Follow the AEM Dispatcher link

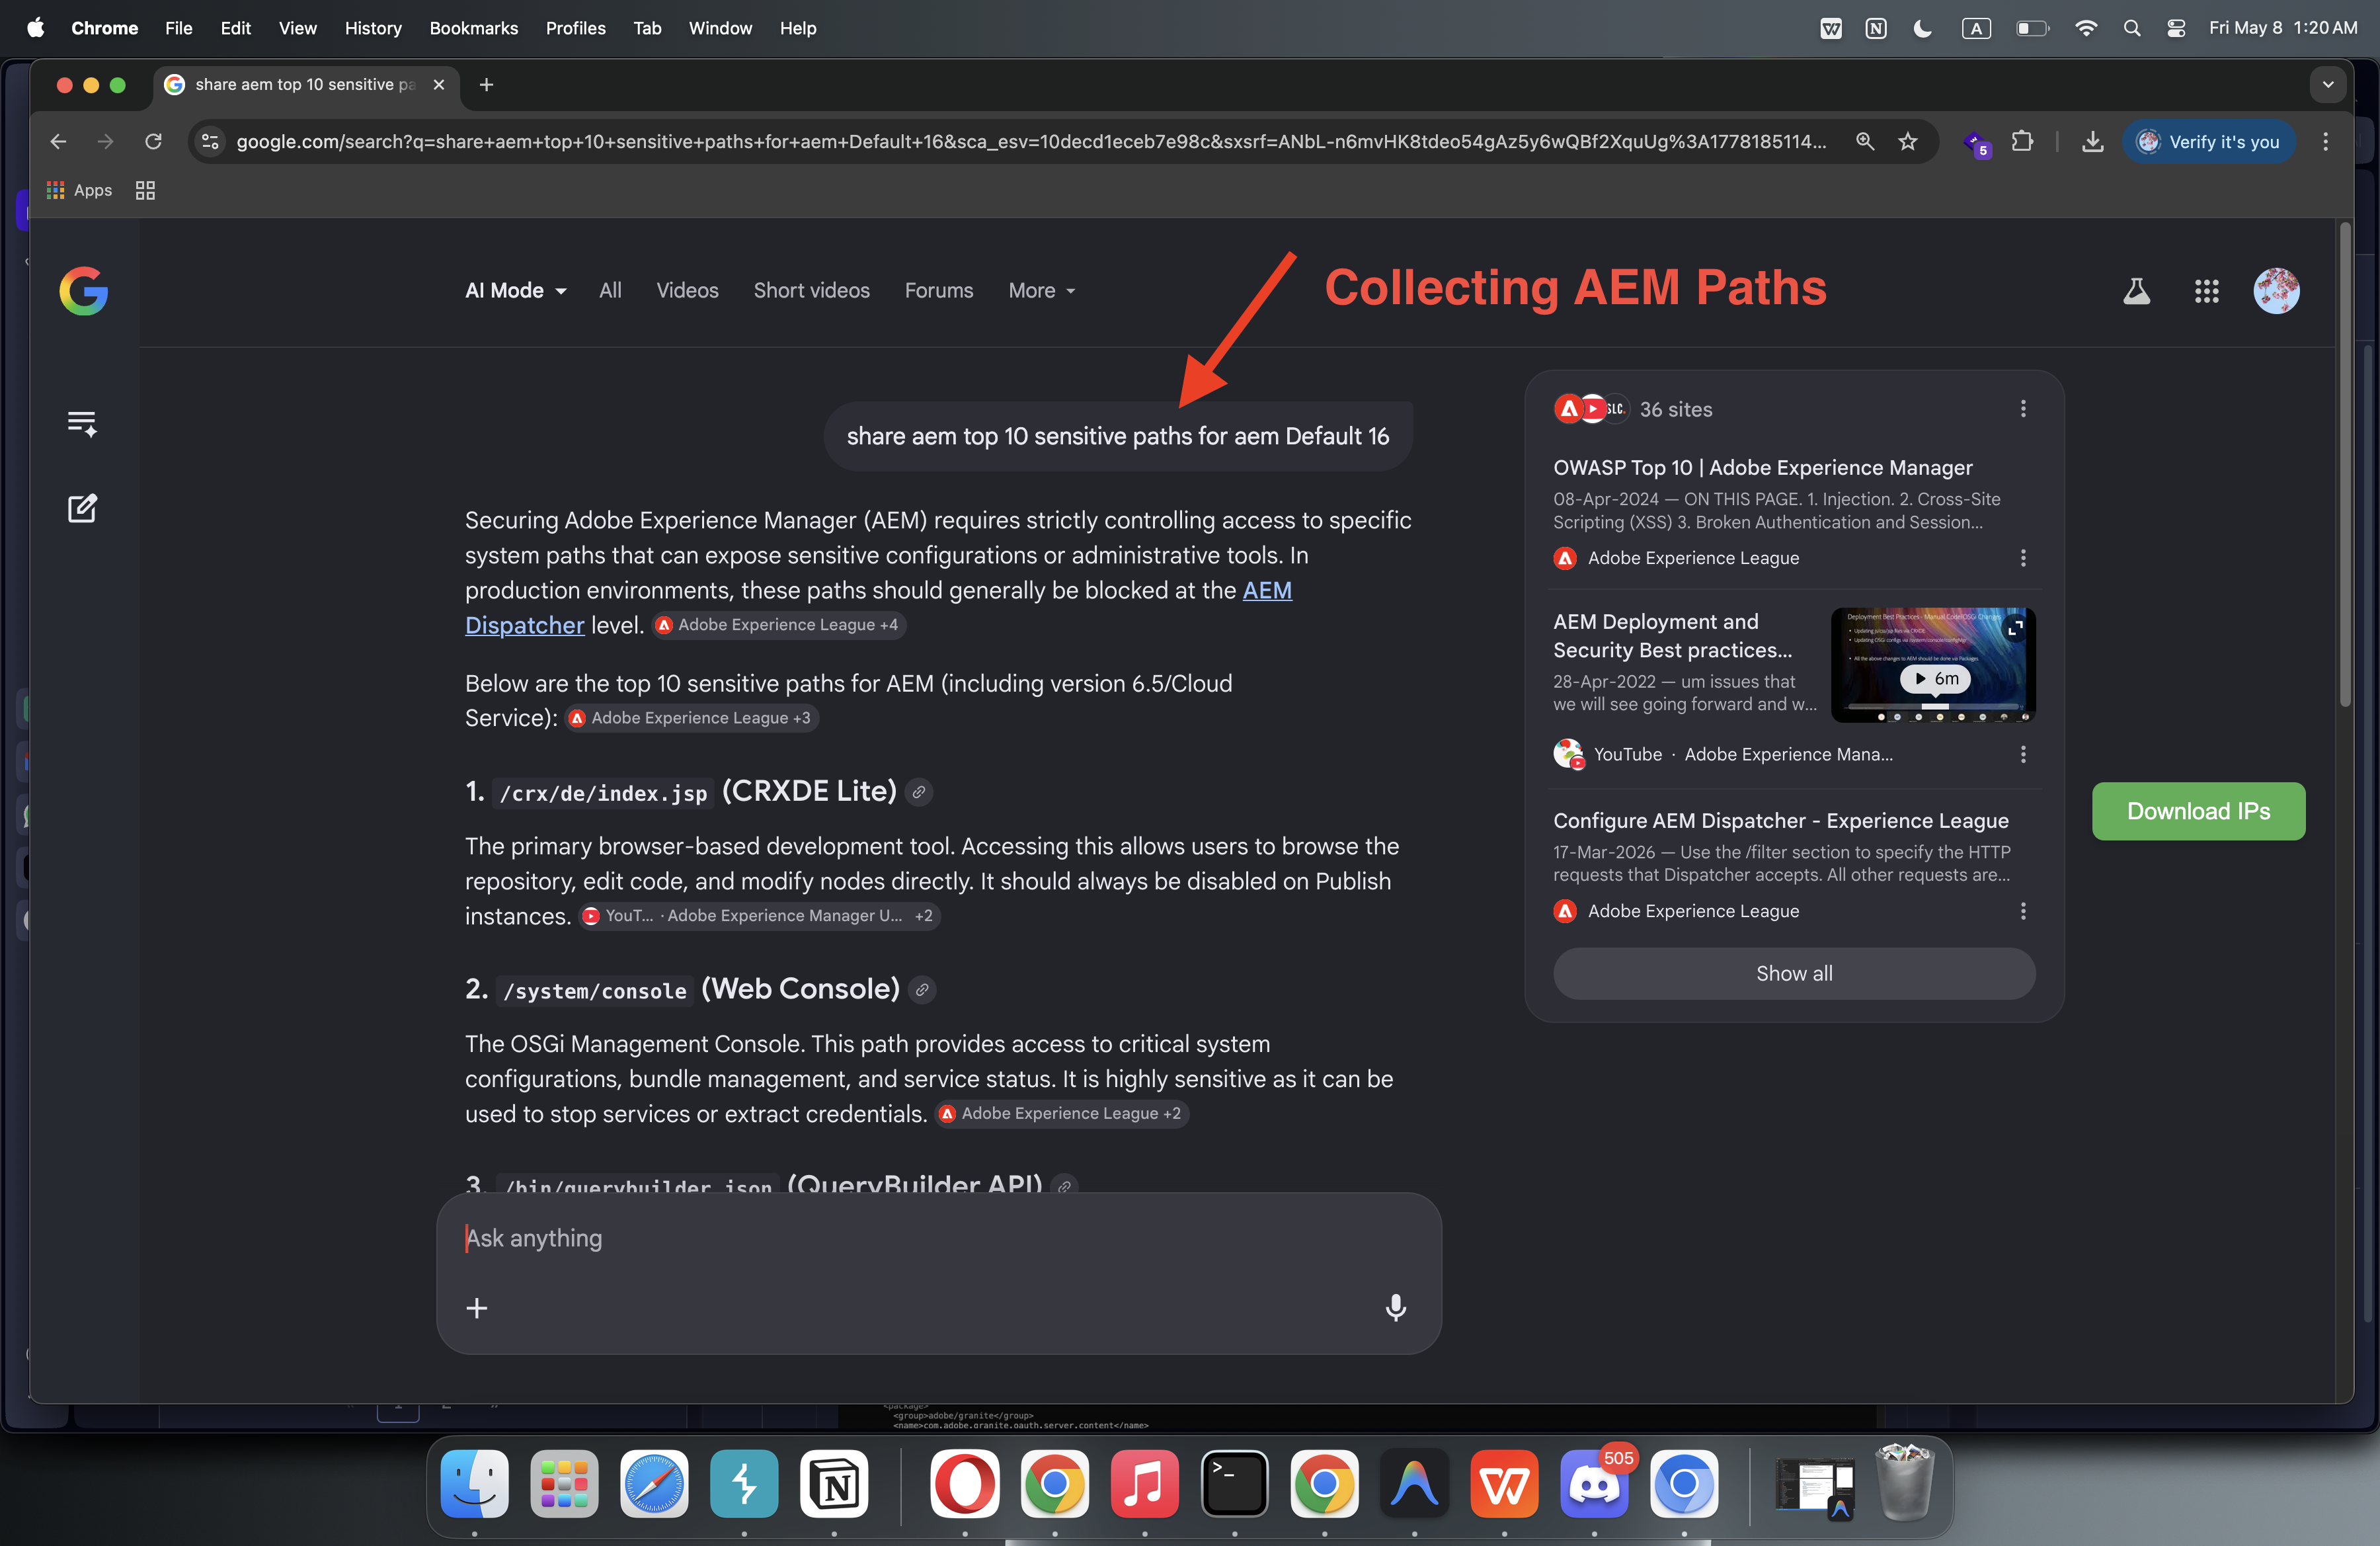[x=878, y=608]
